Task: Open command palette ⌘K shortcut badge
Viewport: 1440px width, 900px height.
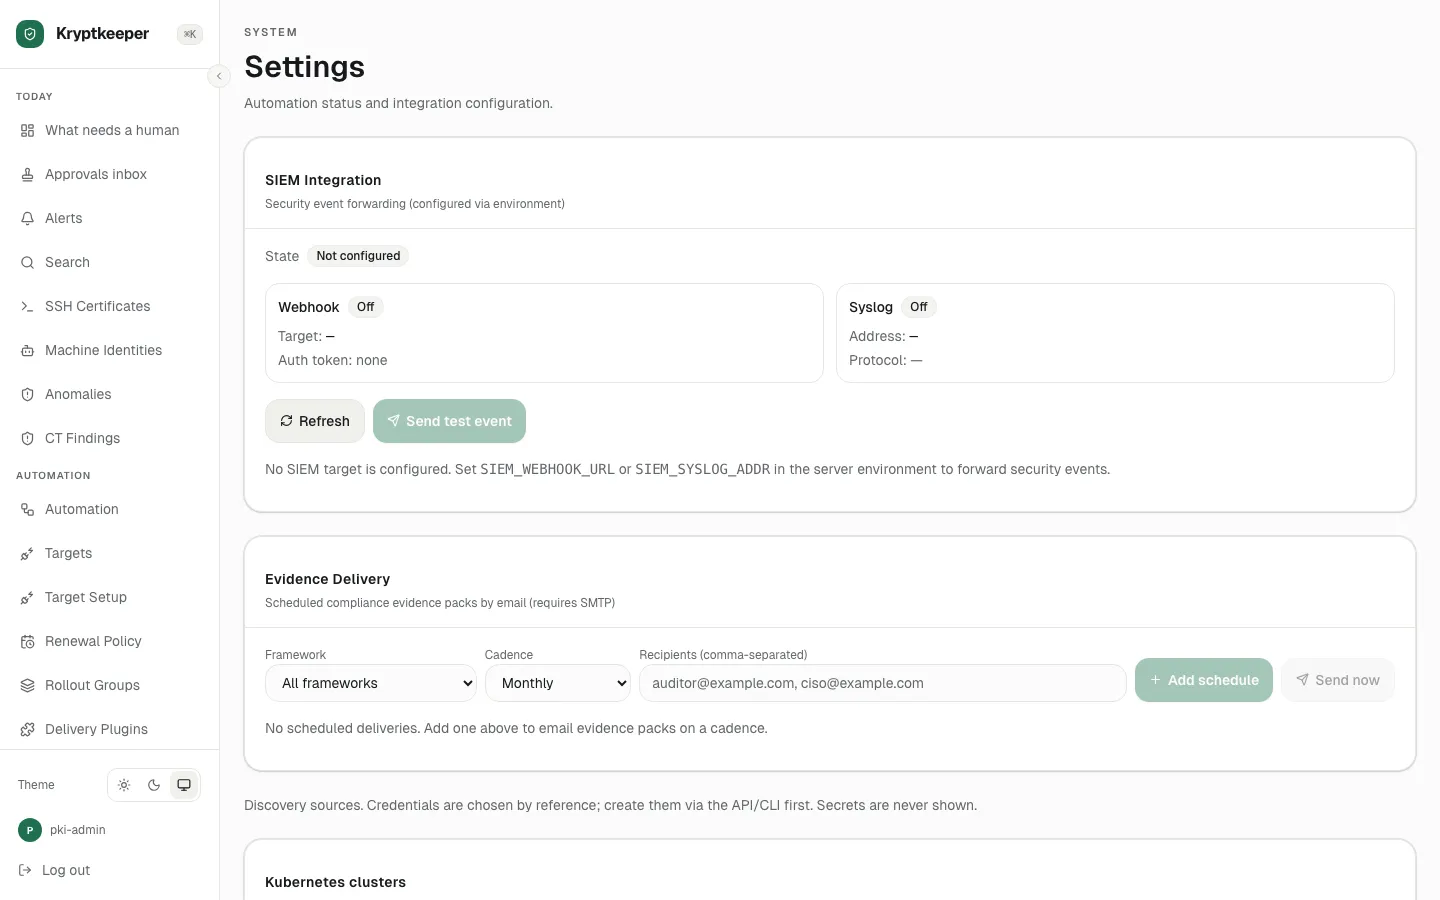Action: (190, 34)
